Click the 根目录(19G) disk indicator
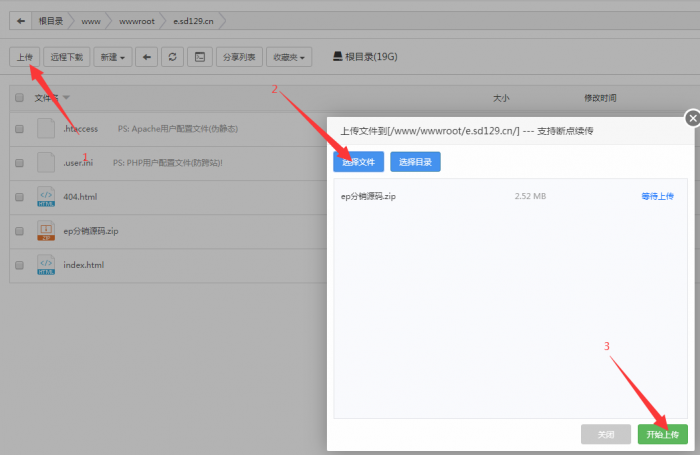 coord(365,57)
